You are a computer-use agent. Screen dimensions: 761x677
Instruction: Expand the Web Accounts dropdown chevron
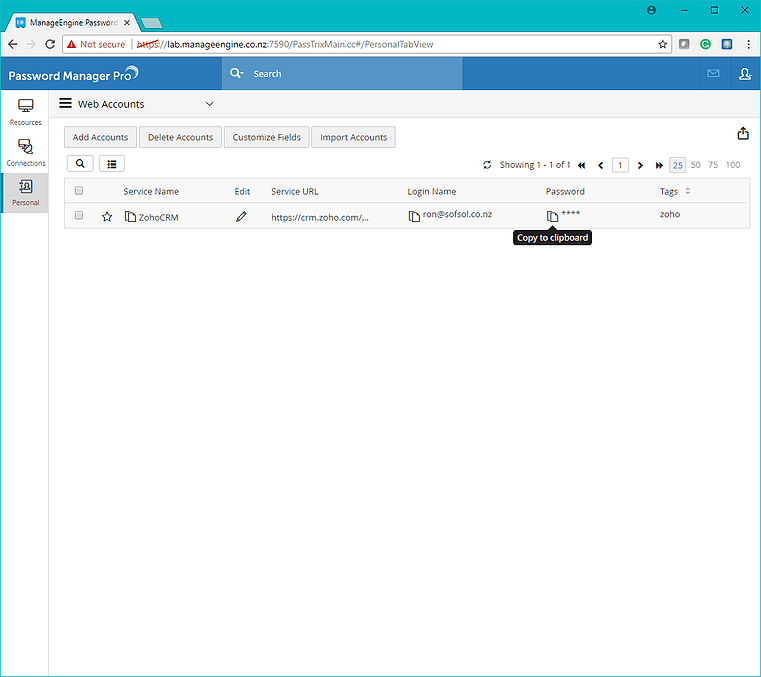(209, 104)
